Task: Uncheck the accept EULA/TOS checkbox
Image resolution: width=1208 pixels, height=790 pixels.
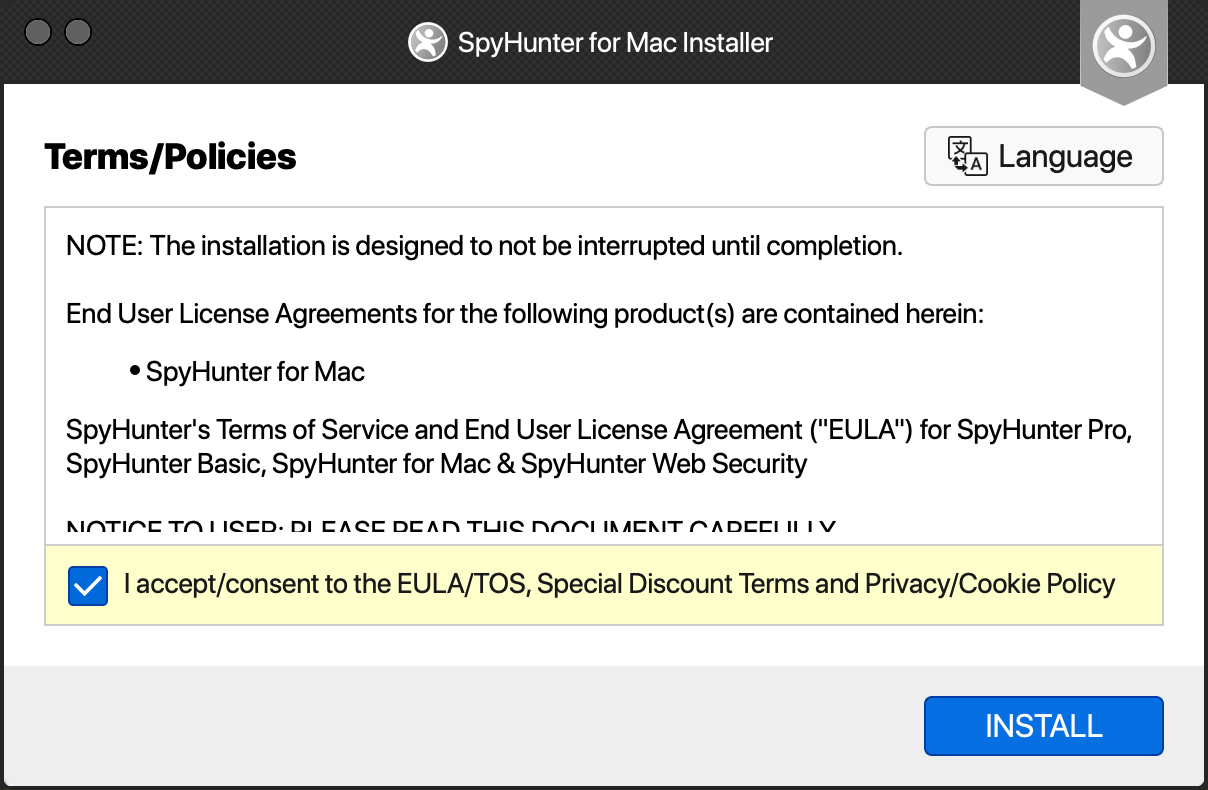Action: [88, 586]
